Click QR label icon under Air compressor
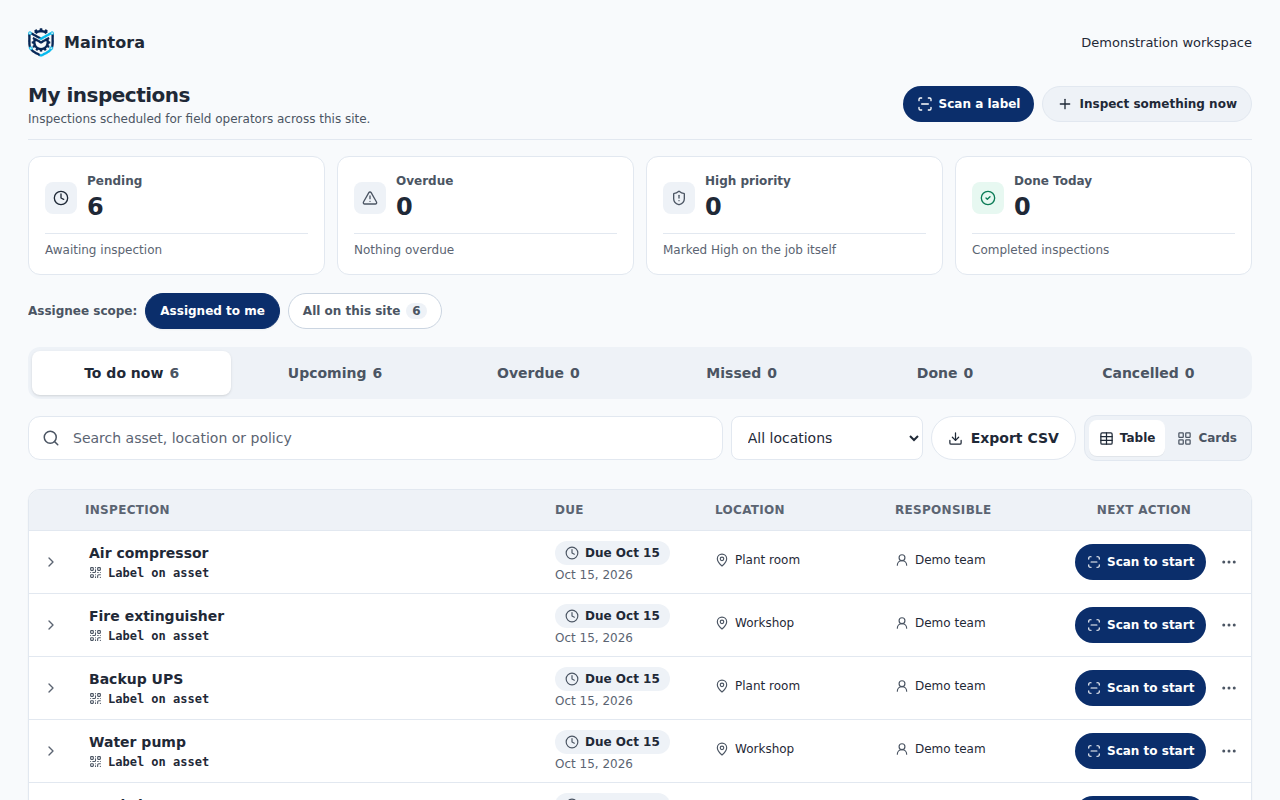Image resolution: width=1280 pixels, height=800 pixels. (95, 573)
